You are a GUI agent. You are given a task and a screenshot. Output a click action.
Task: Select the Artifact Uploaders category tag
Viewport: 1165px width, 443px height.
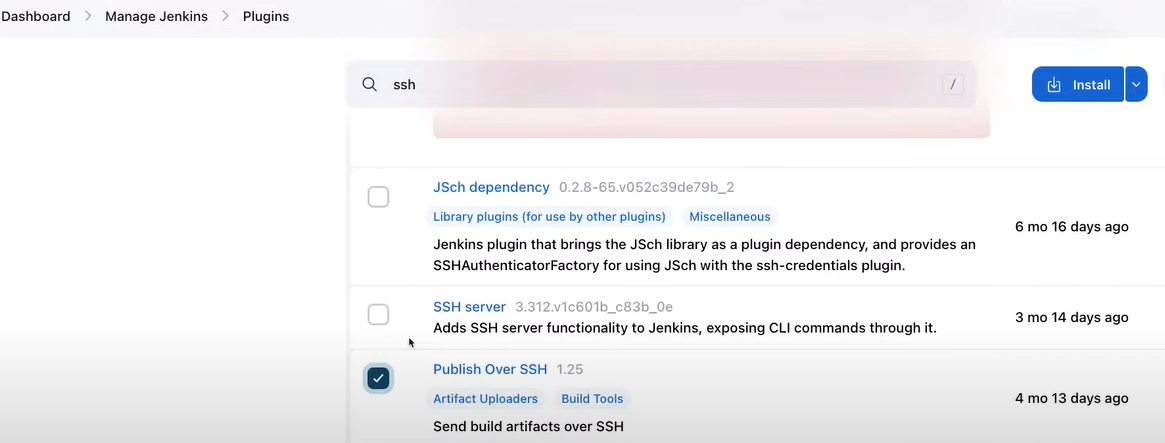(485, 399)
